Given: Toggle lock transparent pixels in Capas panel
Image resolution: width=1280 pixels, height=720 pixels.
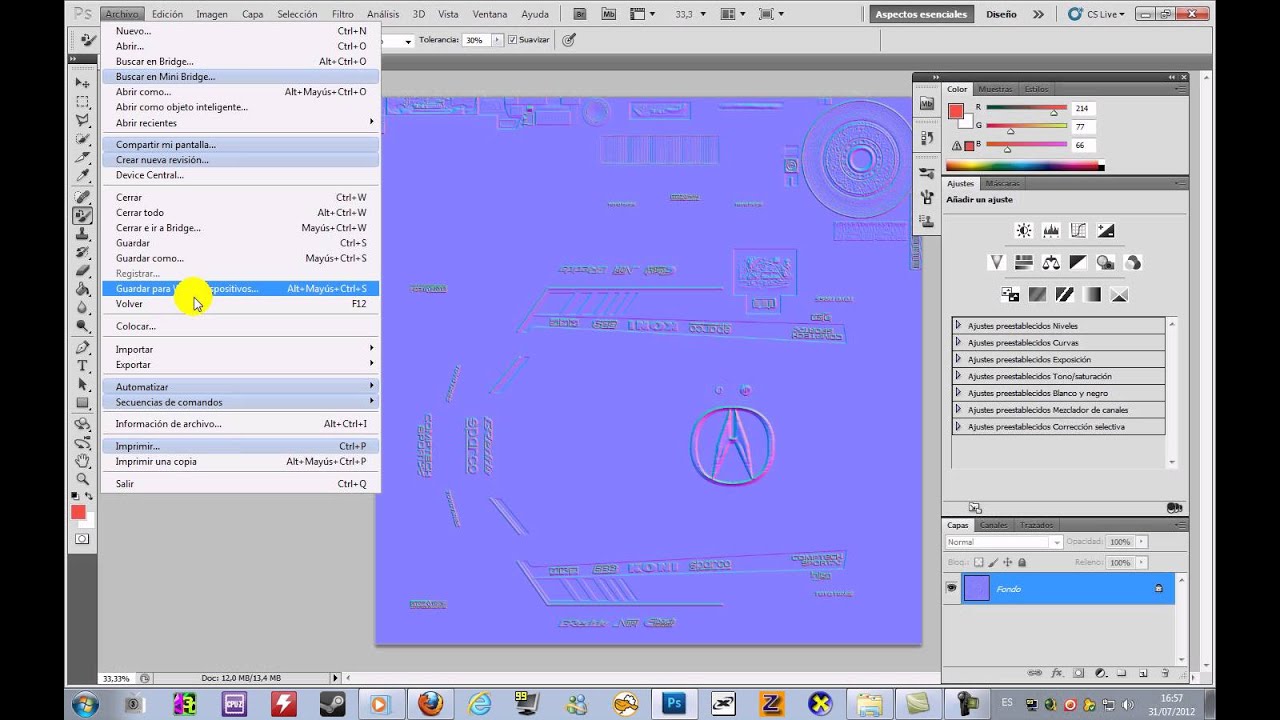Looking at the screenshot, I should tap(979, 562).
